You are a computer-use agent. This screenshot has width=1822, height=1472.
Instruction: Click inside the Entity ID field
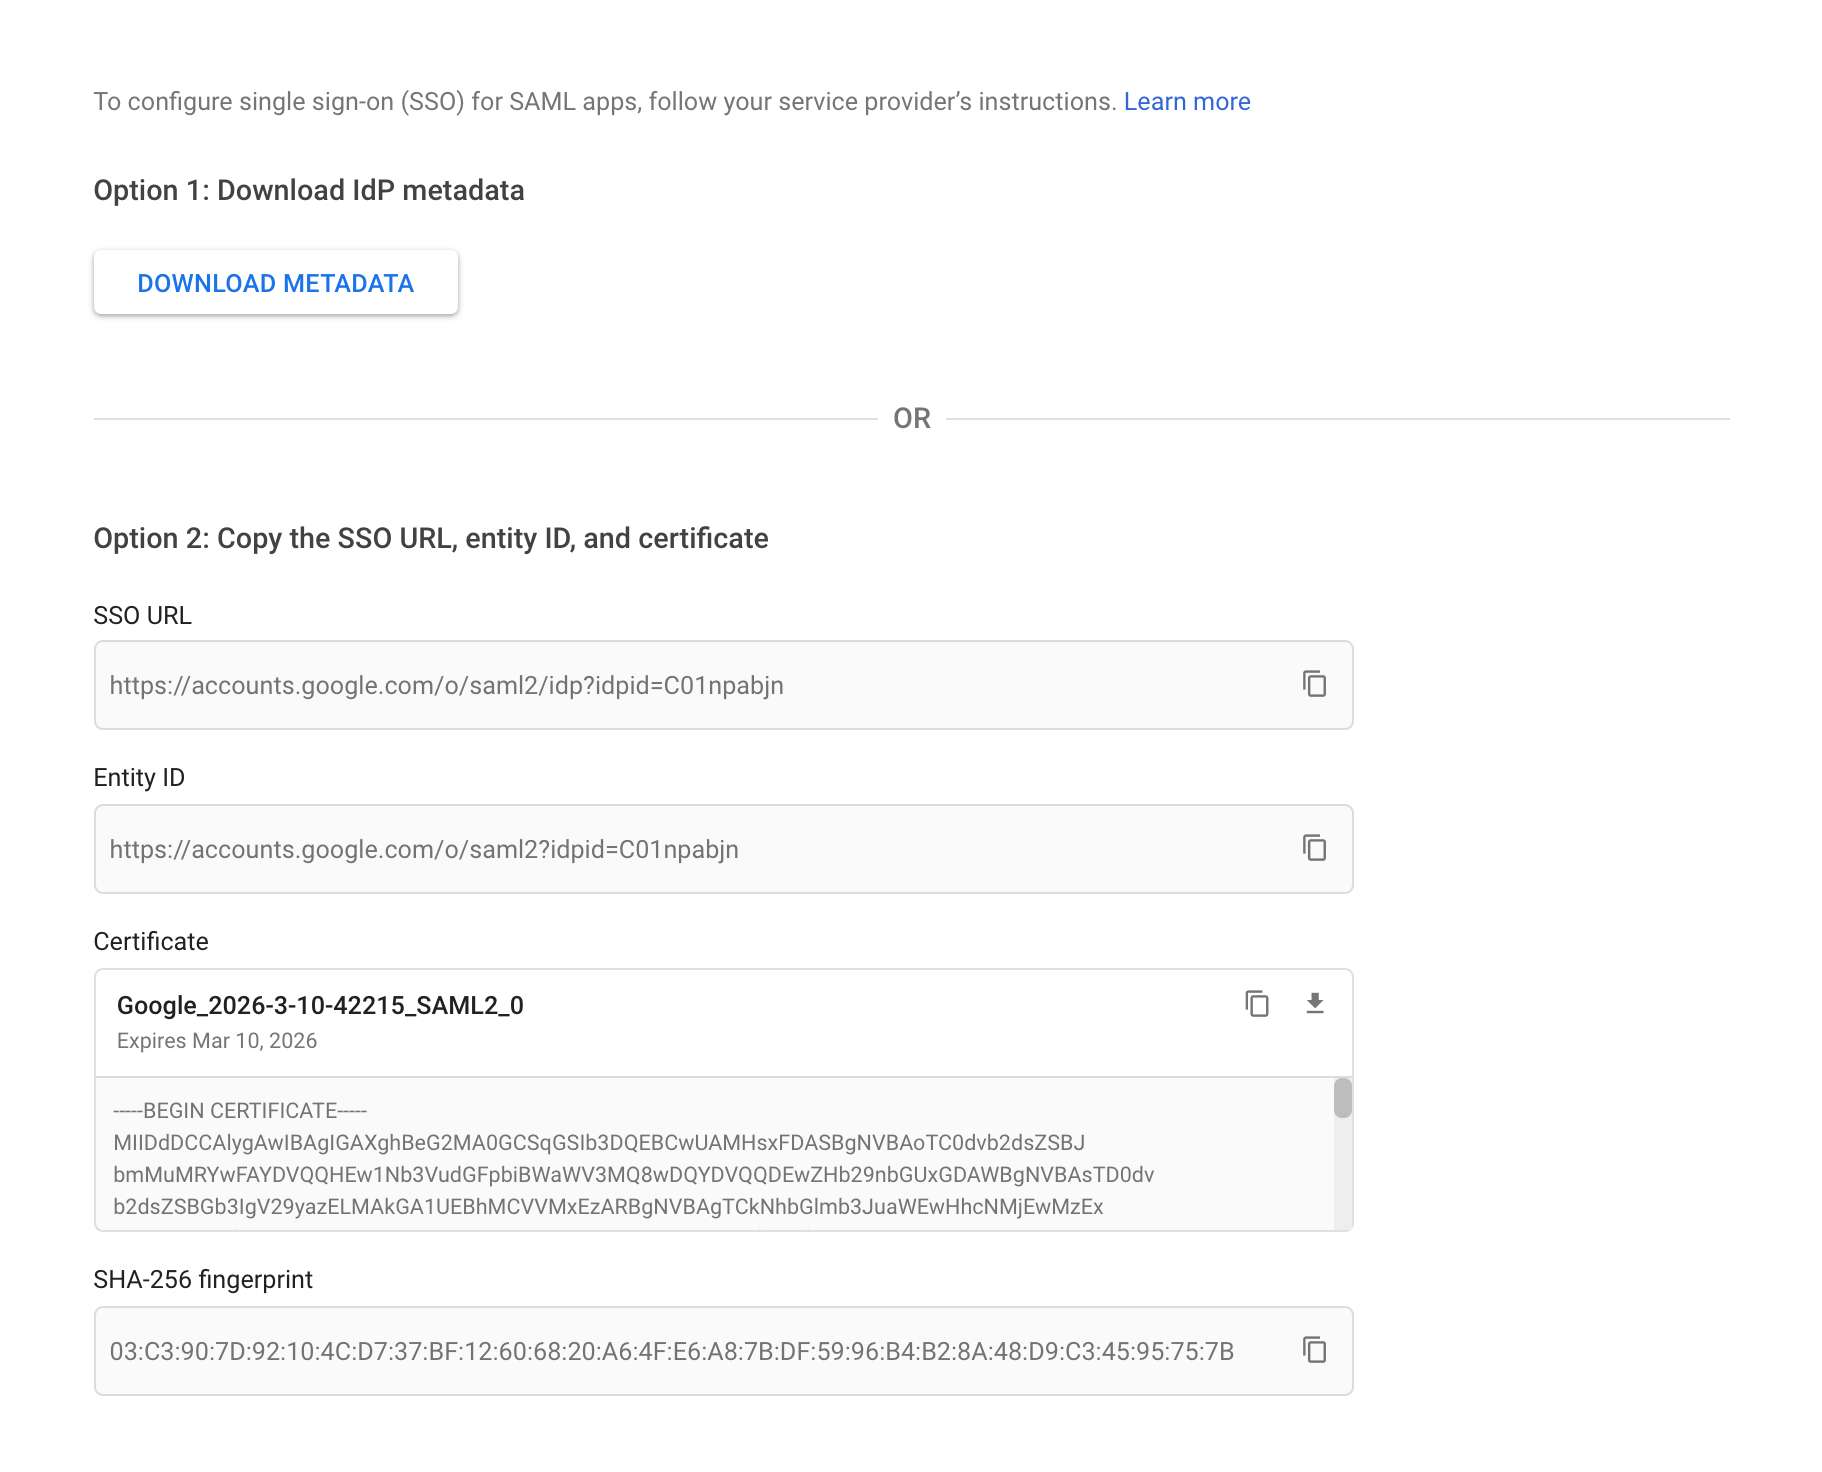click(x=724, y=849)
